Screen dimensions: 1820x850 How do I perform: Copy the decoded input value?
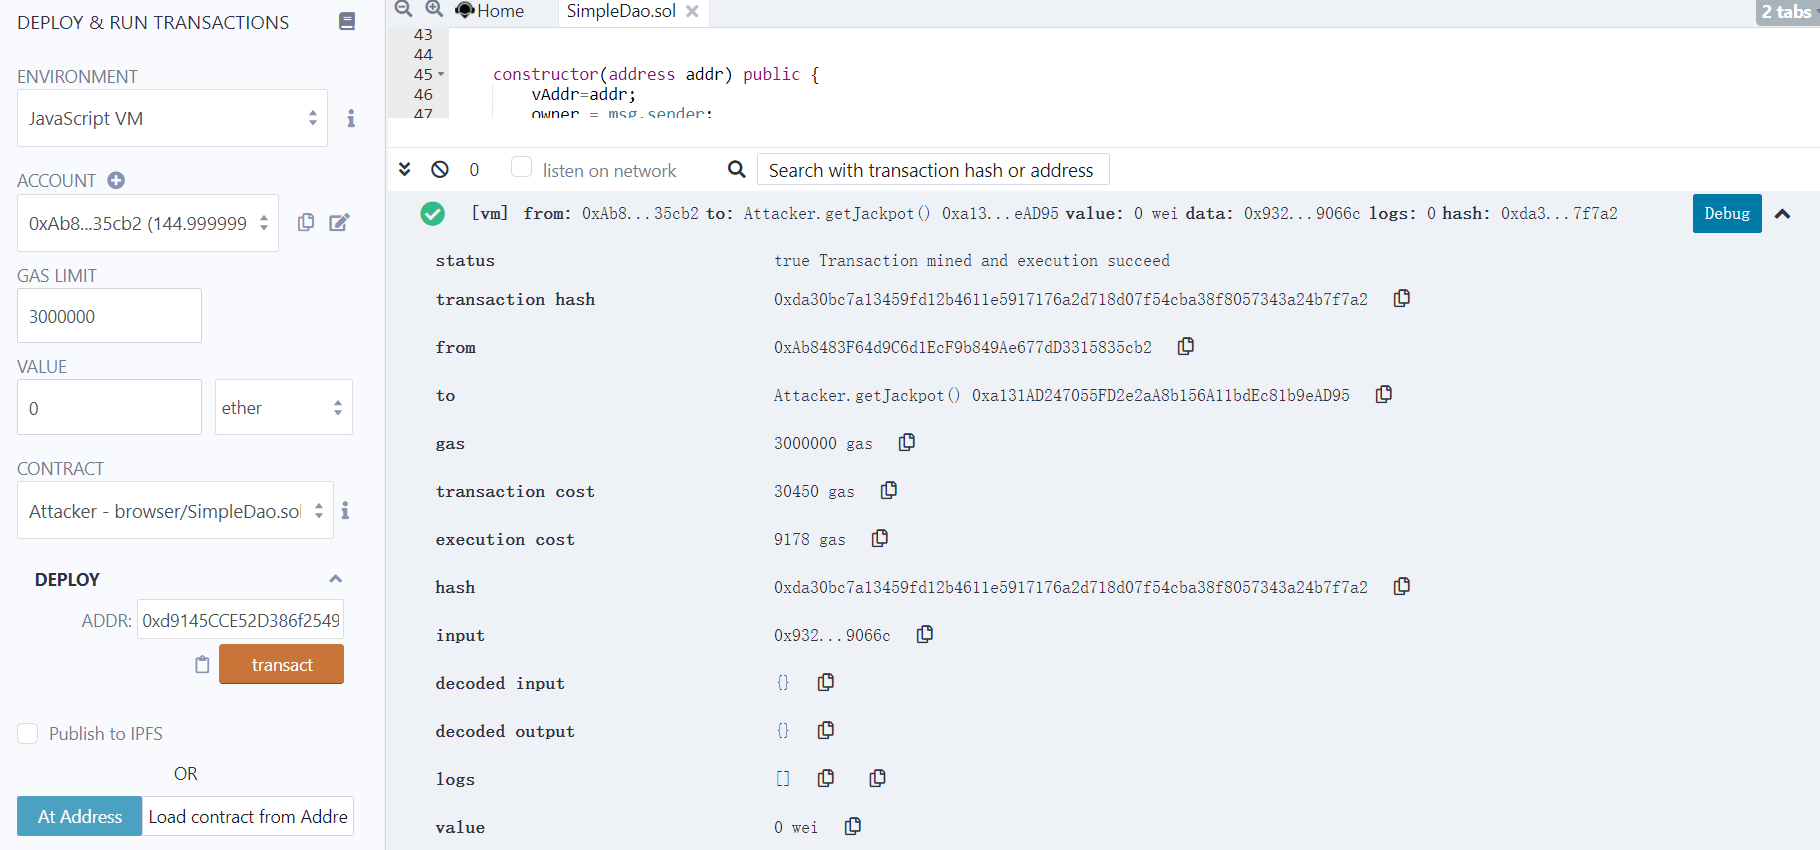pos(826,682)
